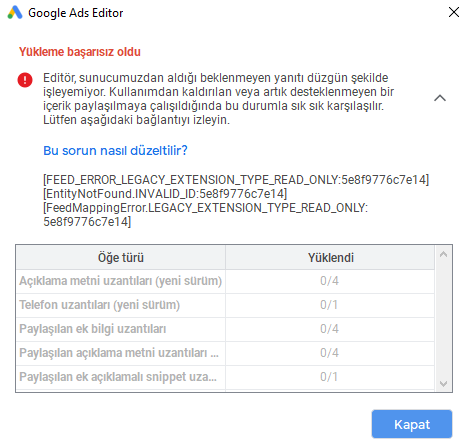
Task: Click the table's vertical scrollbar track
Action: pyautogui.click(x=443, y=319)
